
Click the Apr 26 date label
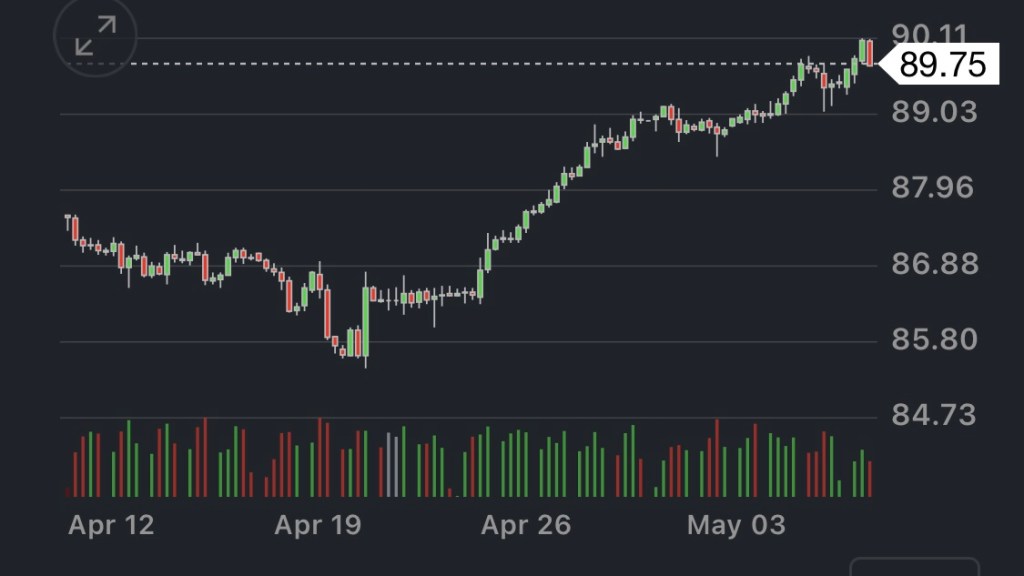[525, 525]
